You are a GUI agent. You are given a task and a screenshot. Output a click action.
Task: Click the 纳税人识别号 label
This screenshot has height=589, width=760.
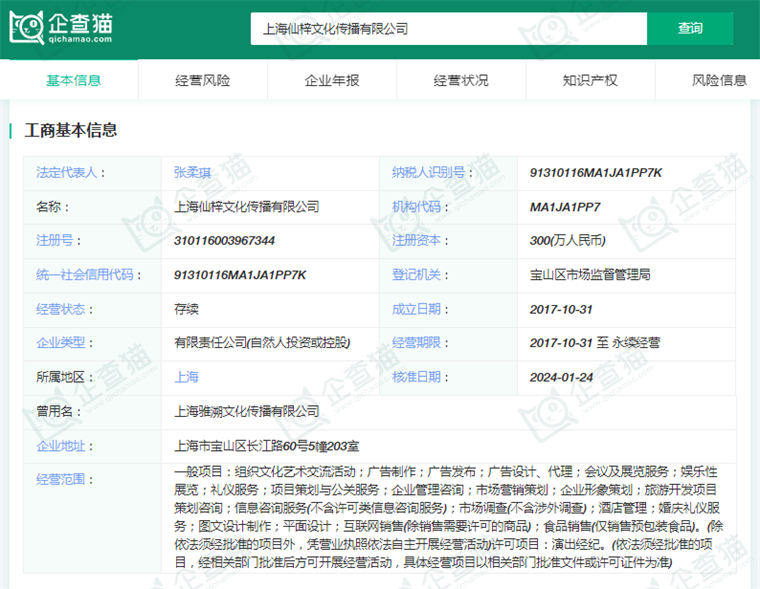(428, 173)
